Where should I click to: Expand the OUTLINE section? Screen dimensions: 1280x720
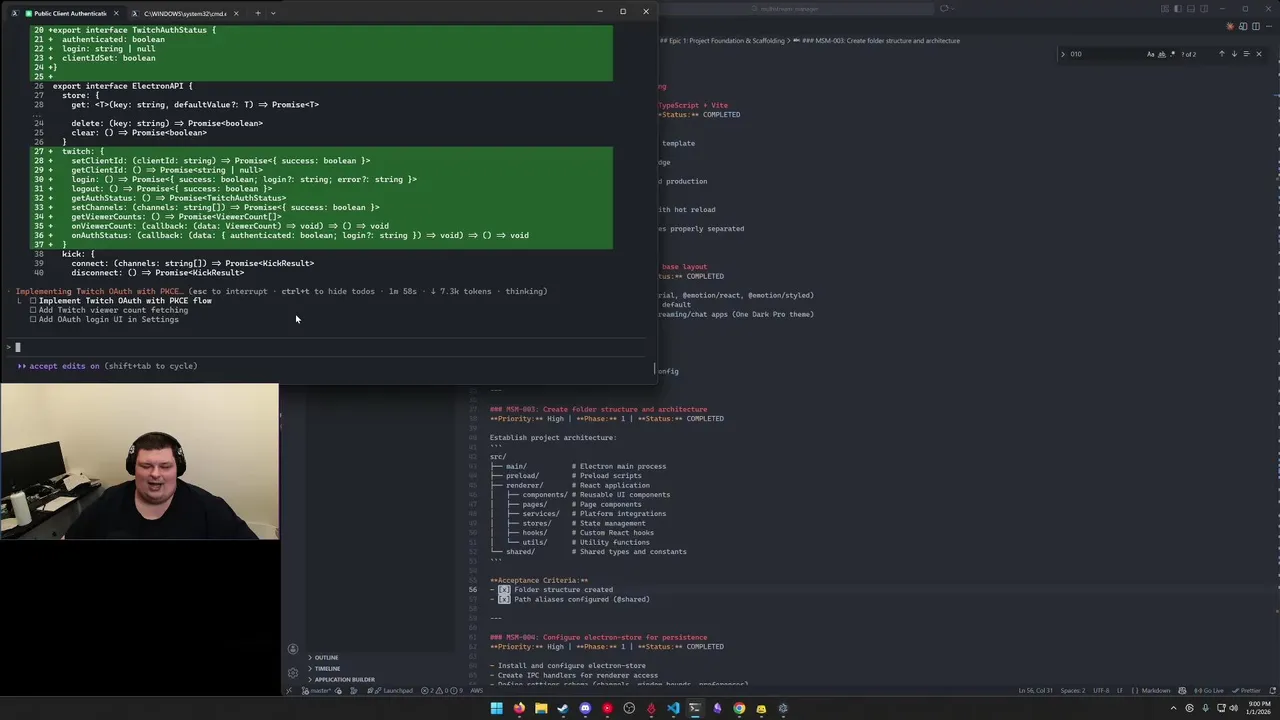326,658
